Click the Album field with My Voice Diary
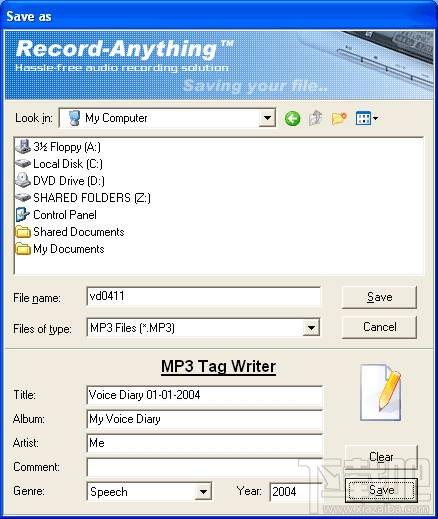 coord(204,419)
